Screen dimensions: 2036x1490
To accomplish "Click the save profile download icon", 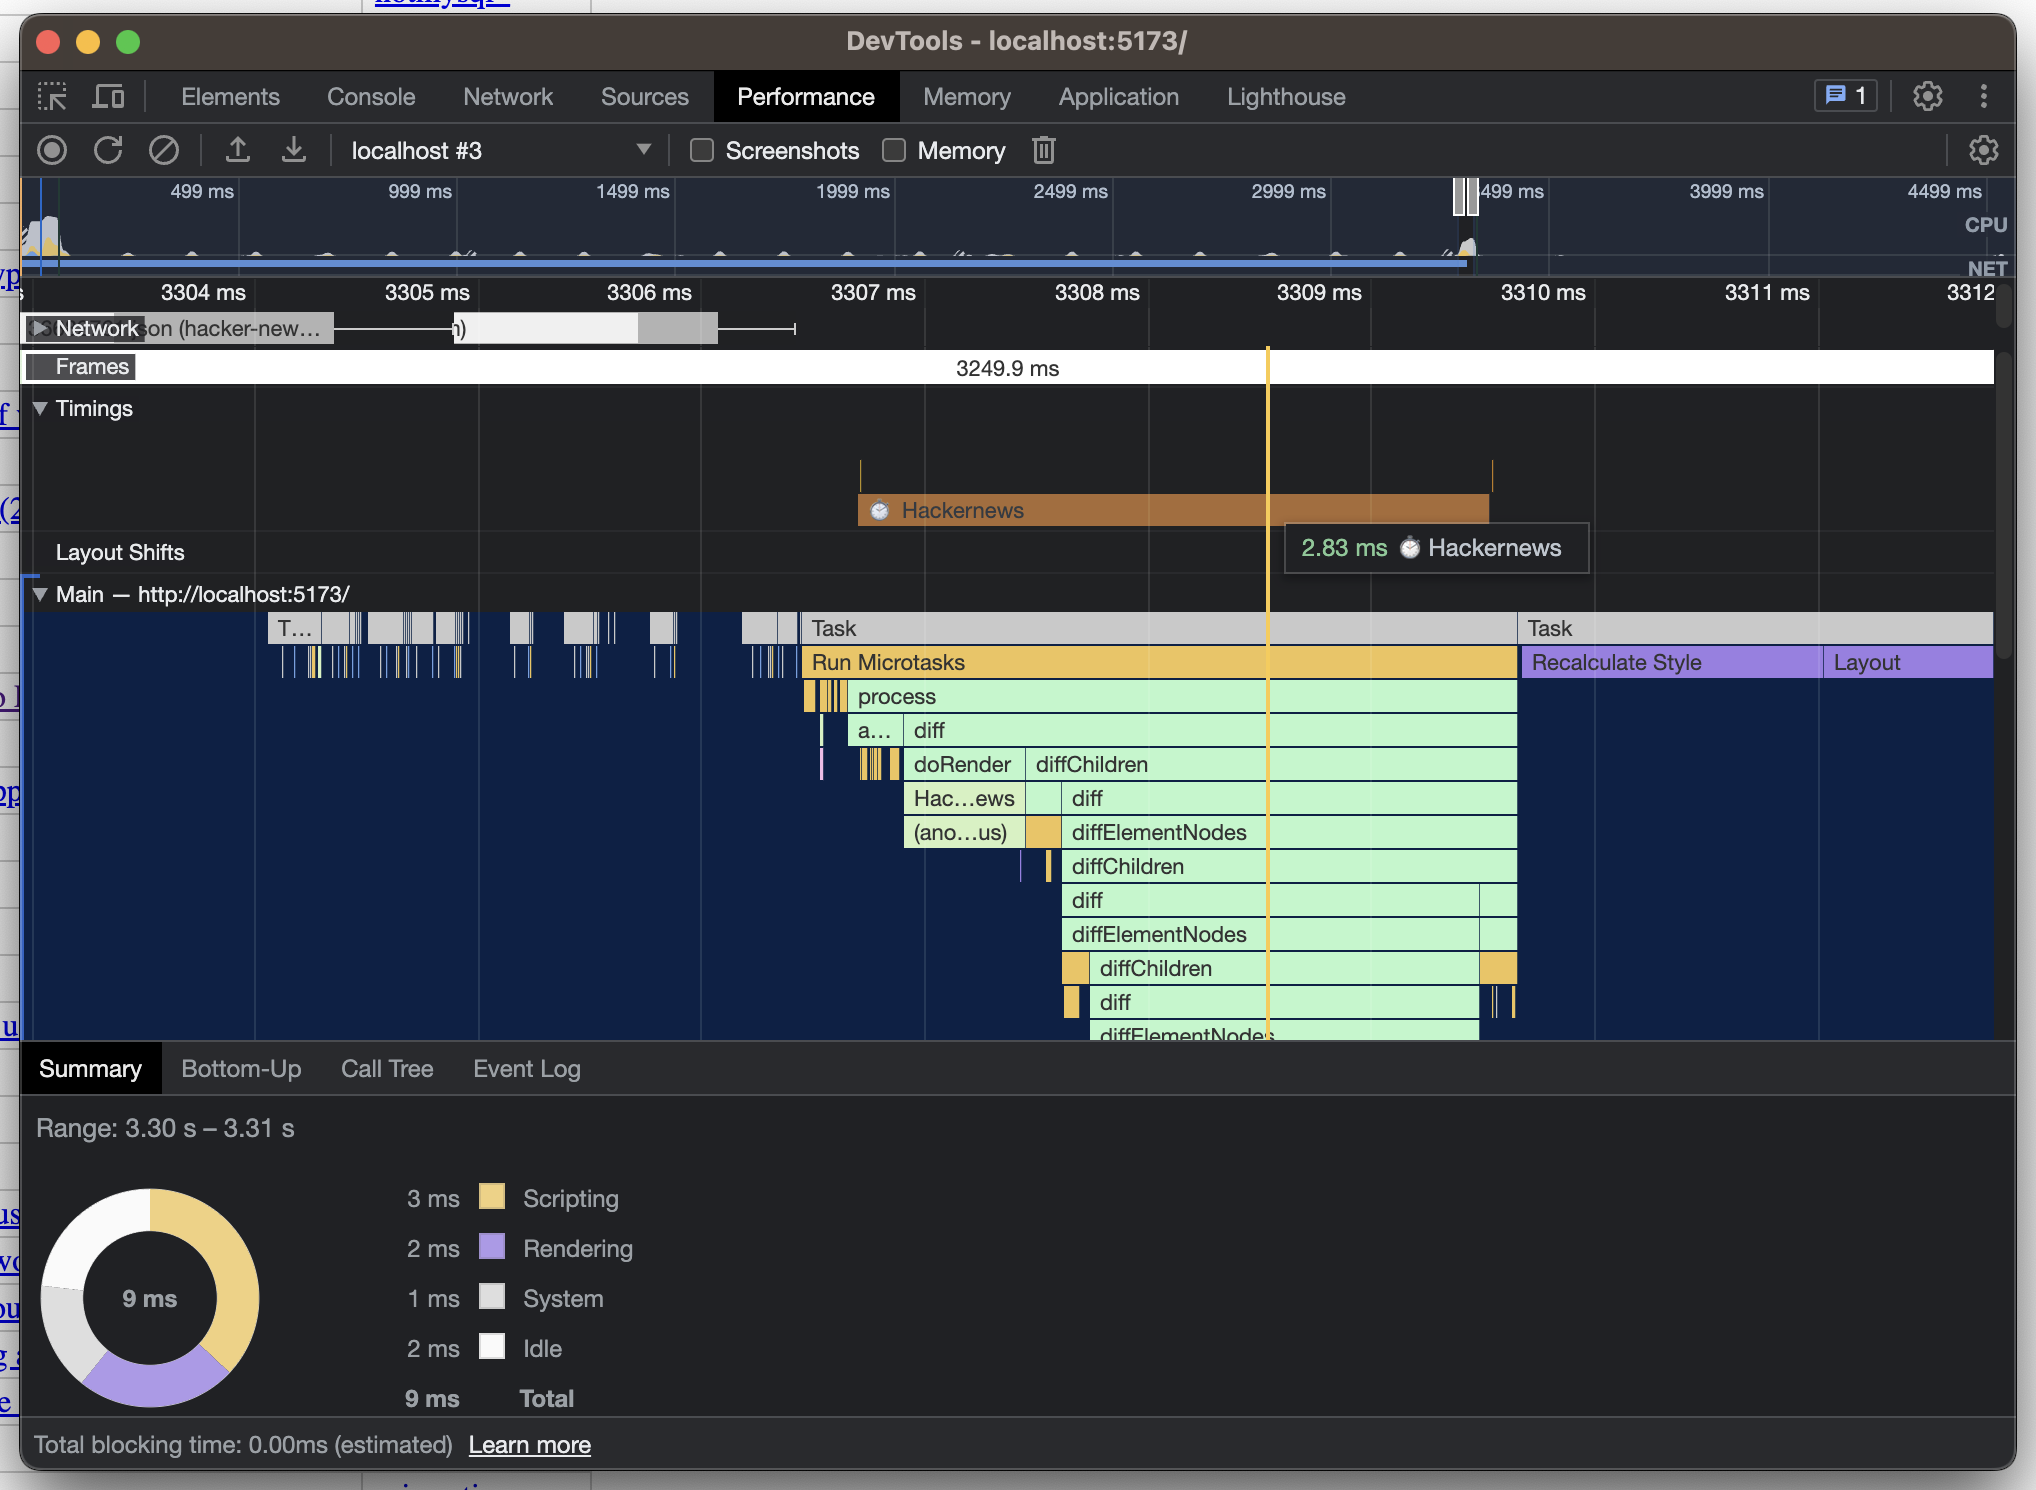I will 293,151.
